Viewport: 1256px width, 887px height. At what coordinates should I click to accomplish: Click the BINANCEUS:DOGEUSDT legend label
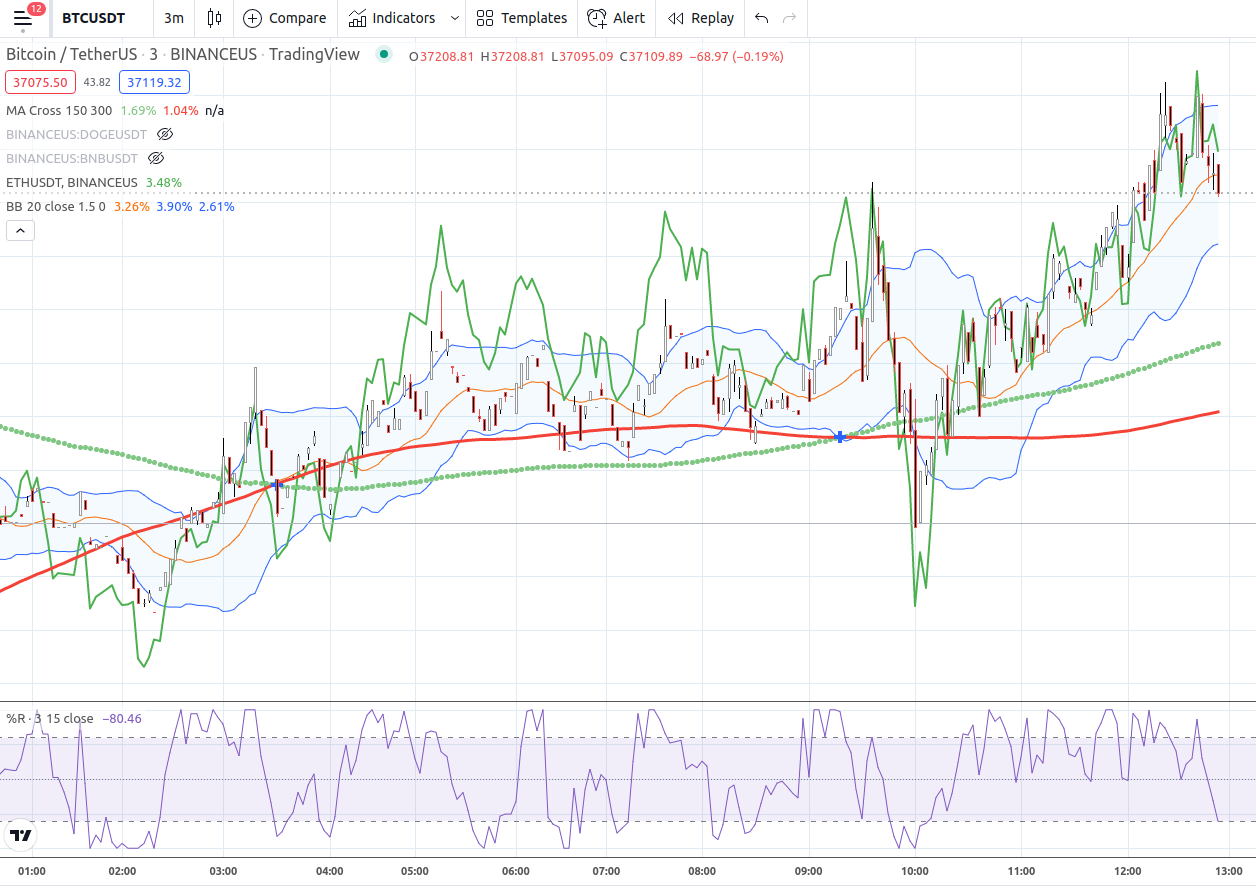[x=77, y=134]
